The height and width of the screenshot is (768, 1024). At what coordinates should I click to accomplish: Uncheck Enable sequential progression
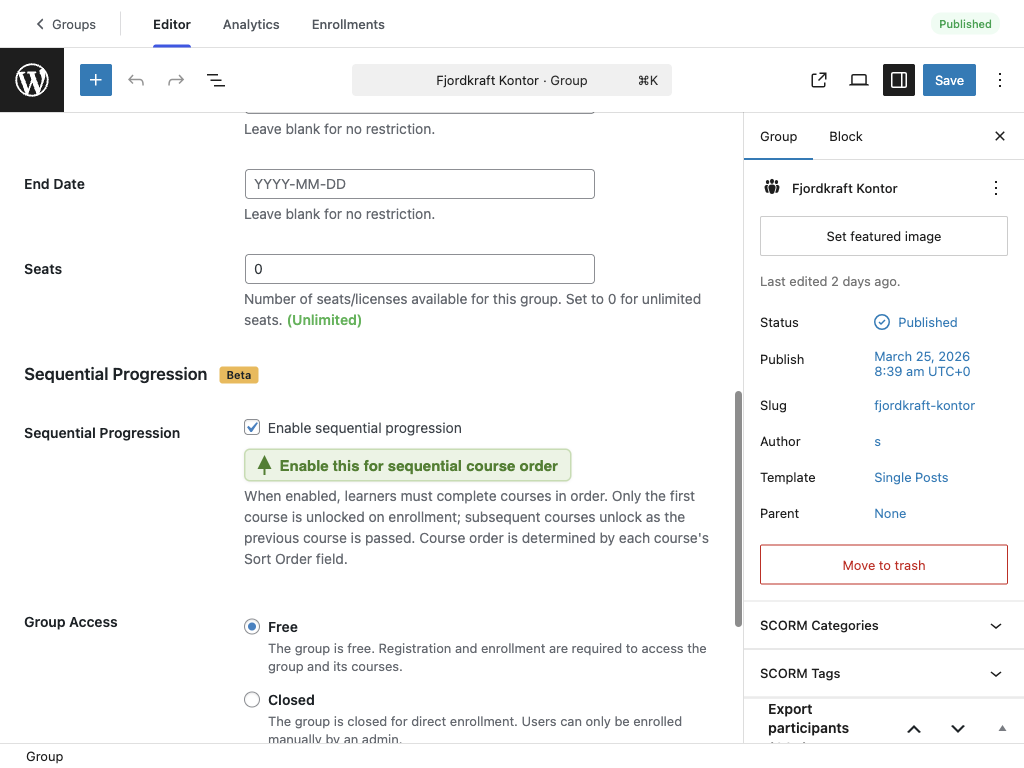click(252, 427)
